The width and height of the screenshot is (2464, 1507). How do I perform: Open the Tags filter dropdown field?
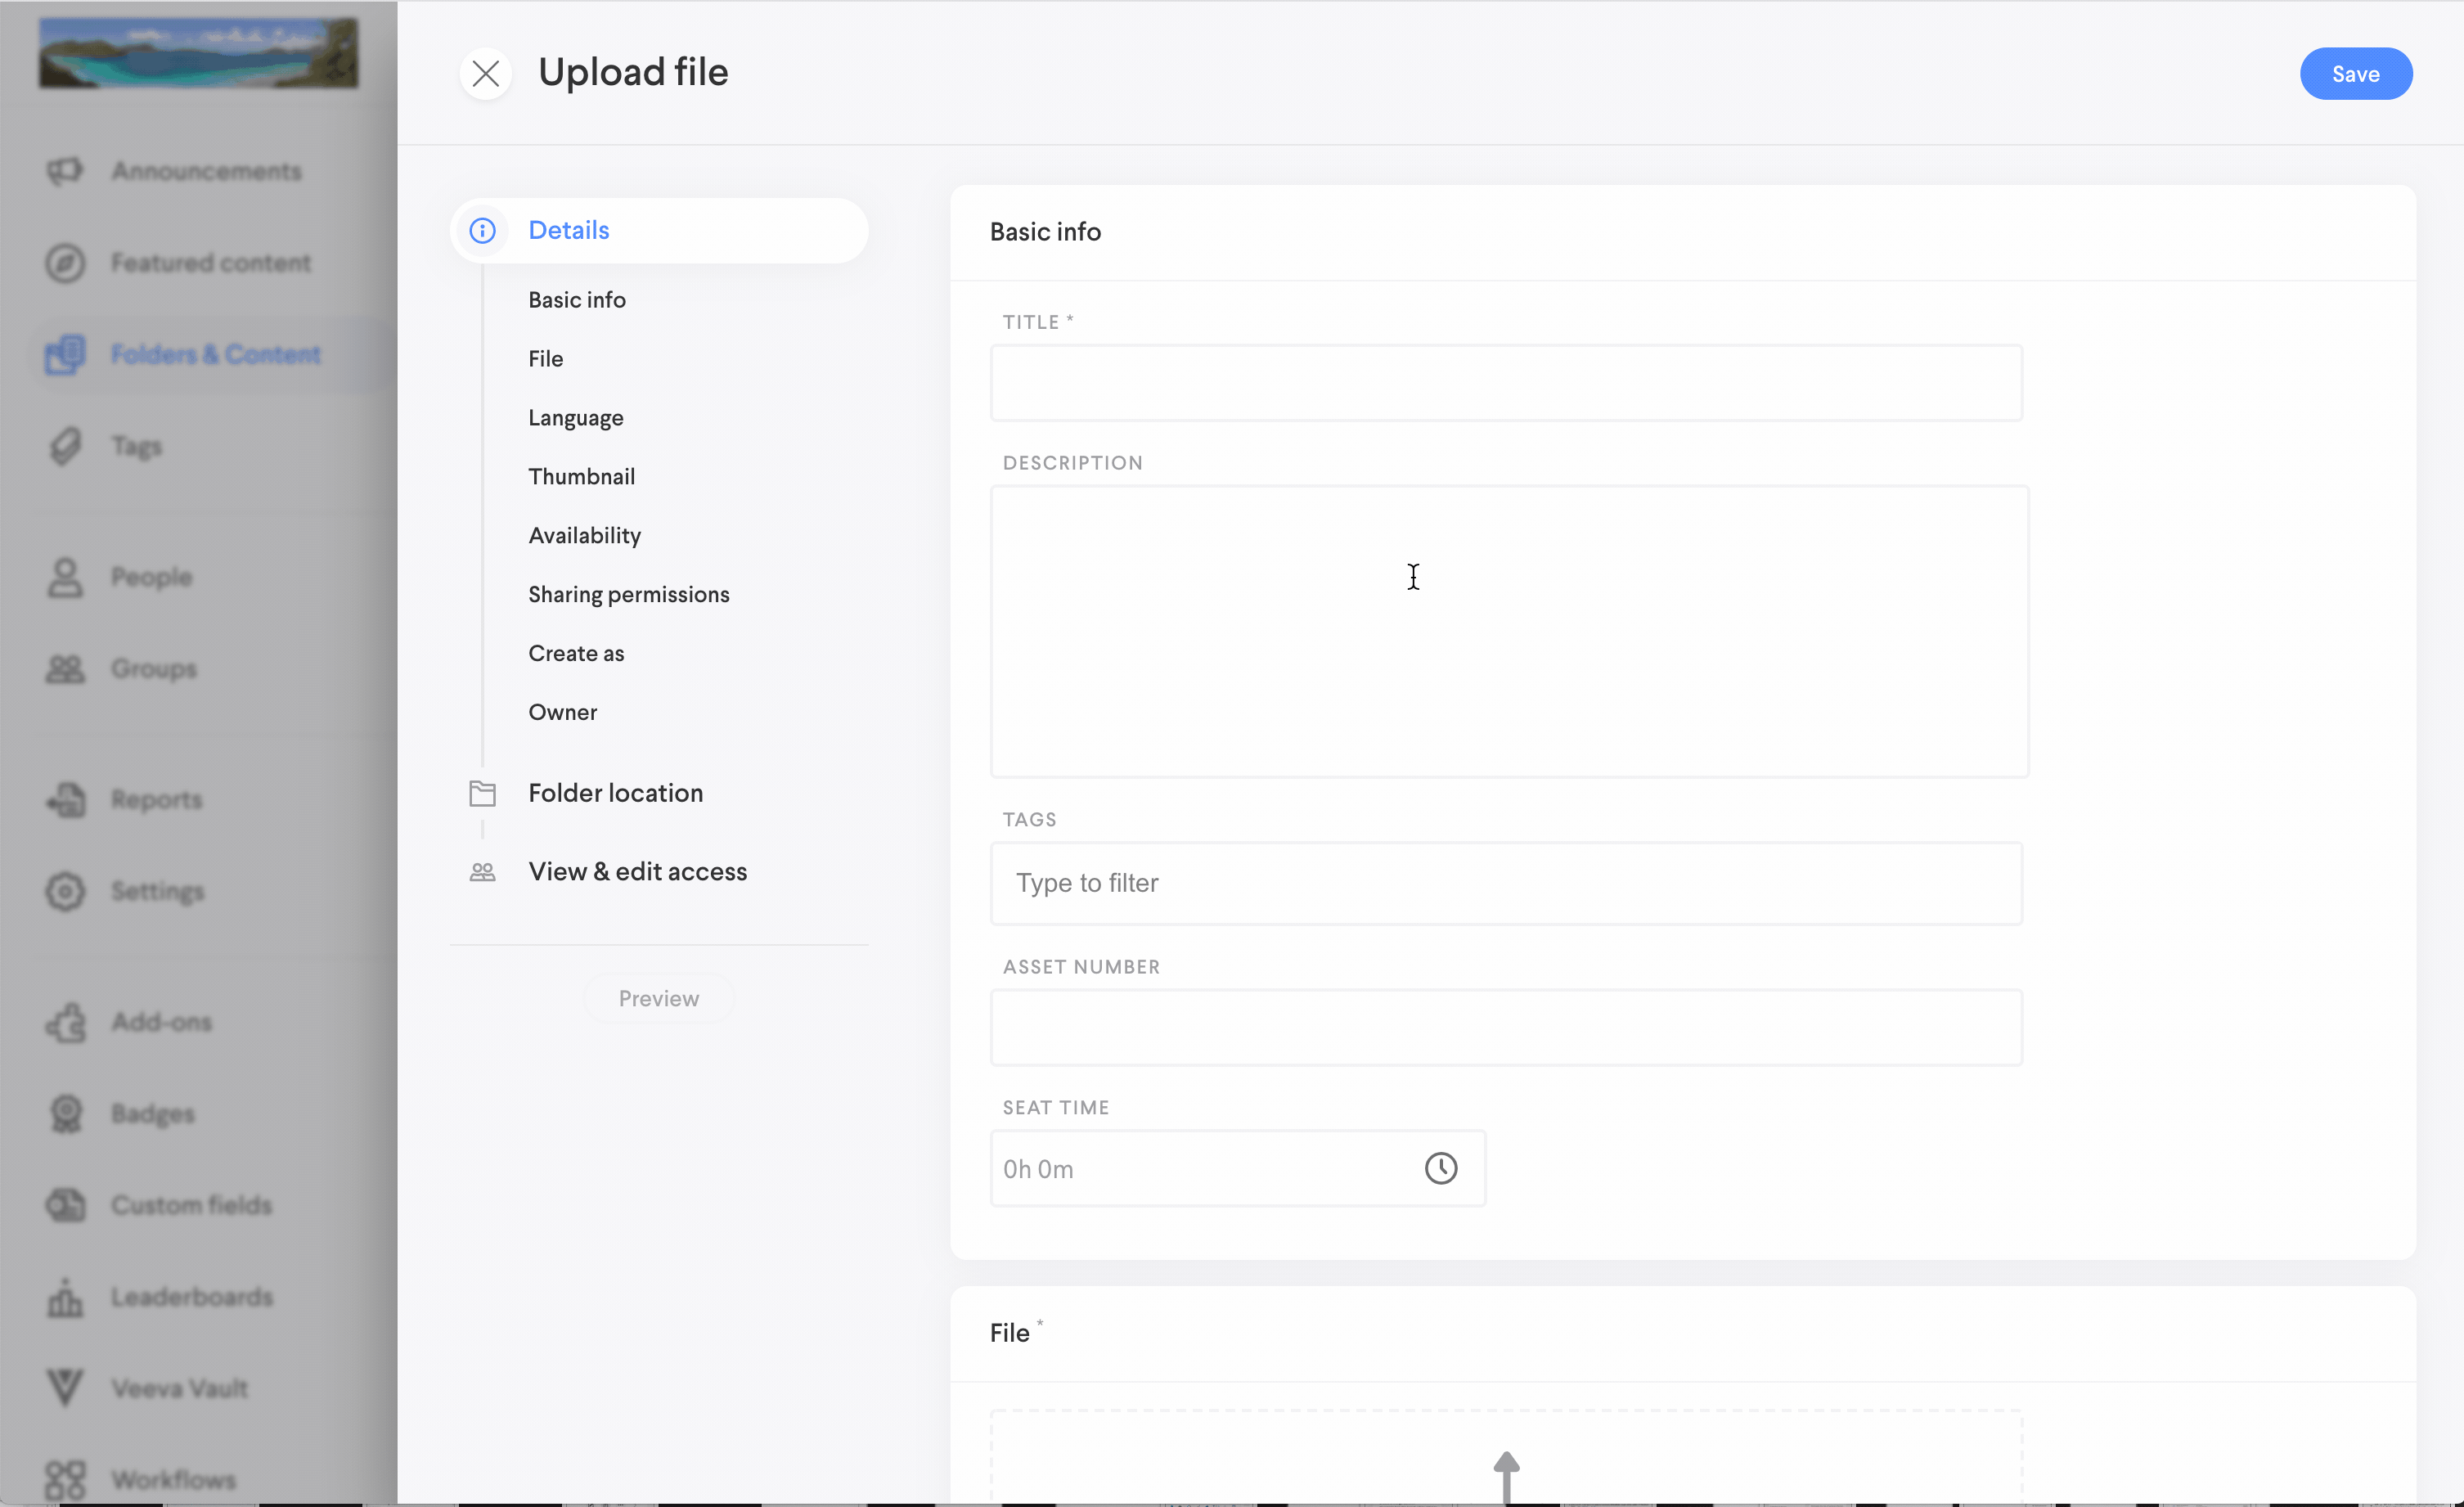(x=1505, y=883)
